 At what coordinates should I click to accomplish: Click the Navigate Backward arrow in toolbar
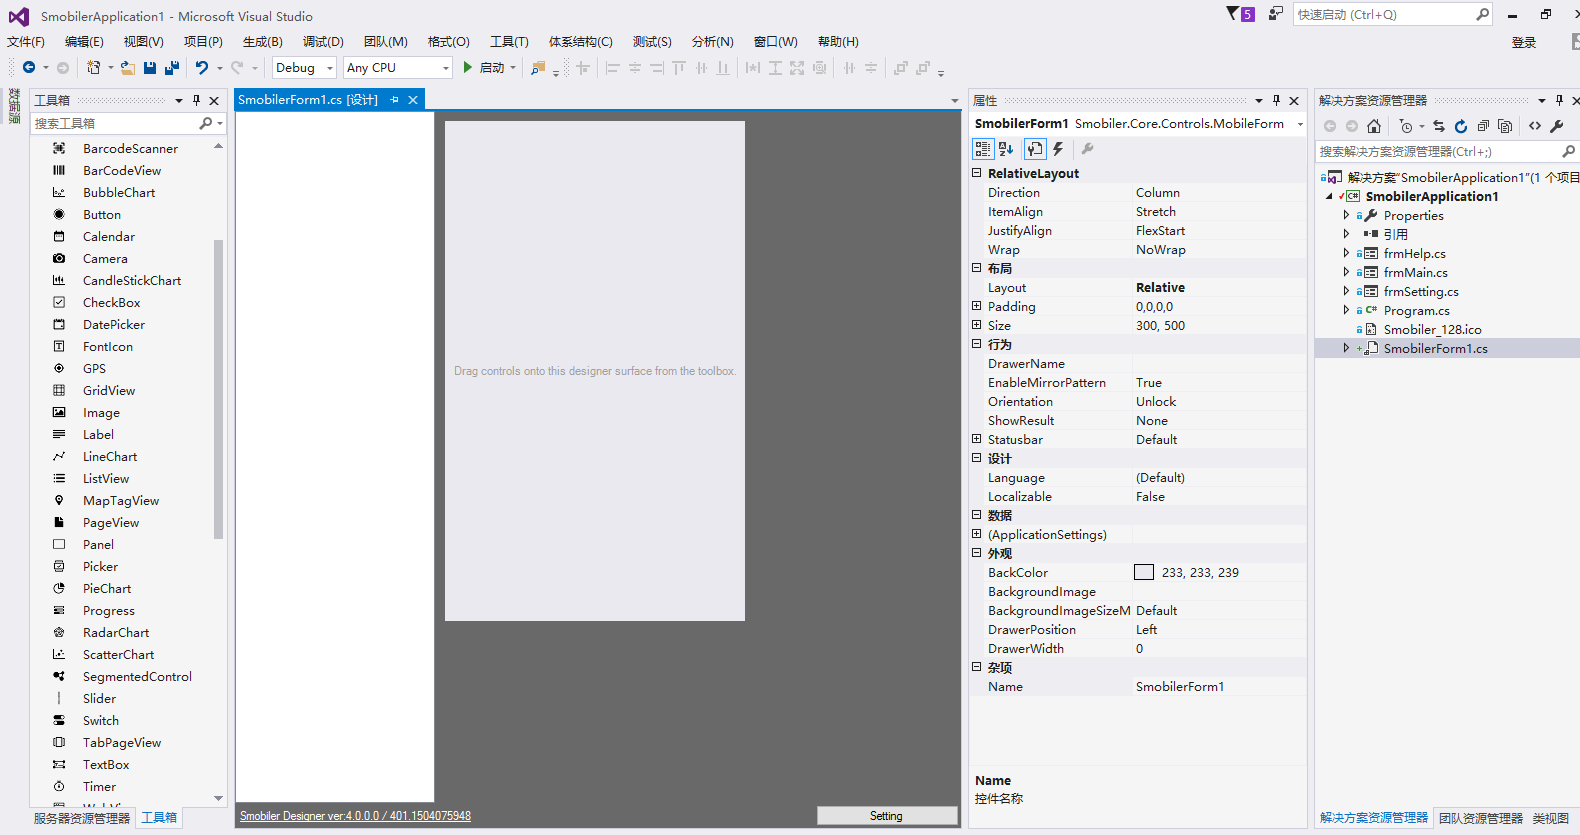tap(29, 68)
